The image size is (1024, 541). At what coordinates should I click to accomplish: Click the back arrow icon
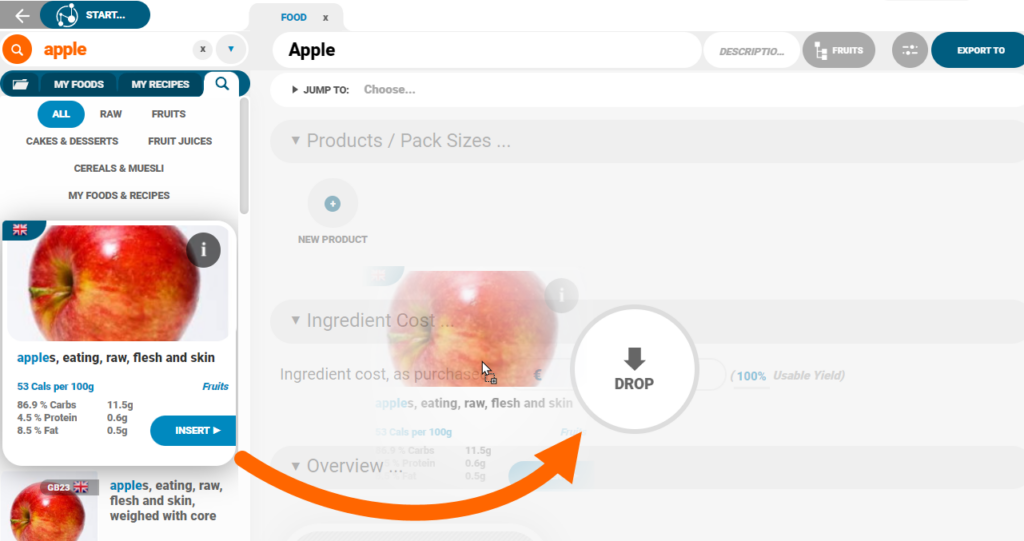(x=22, y=15)
